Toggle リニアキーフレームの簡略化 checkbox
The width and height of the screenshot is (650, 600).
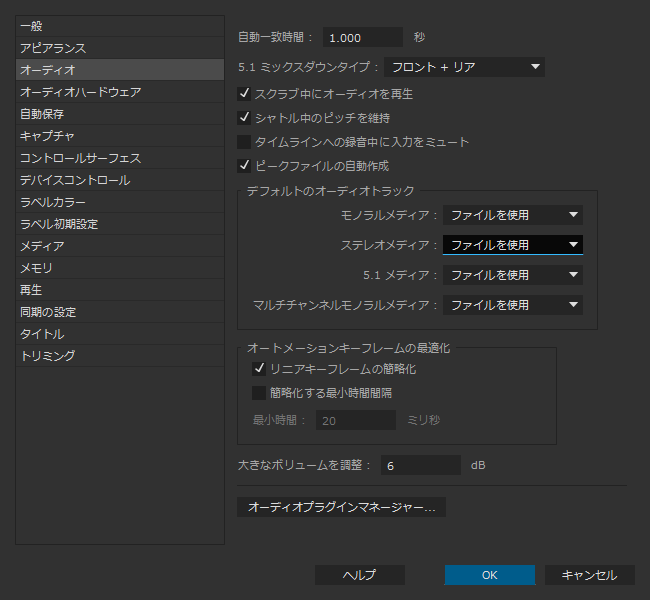260,369
